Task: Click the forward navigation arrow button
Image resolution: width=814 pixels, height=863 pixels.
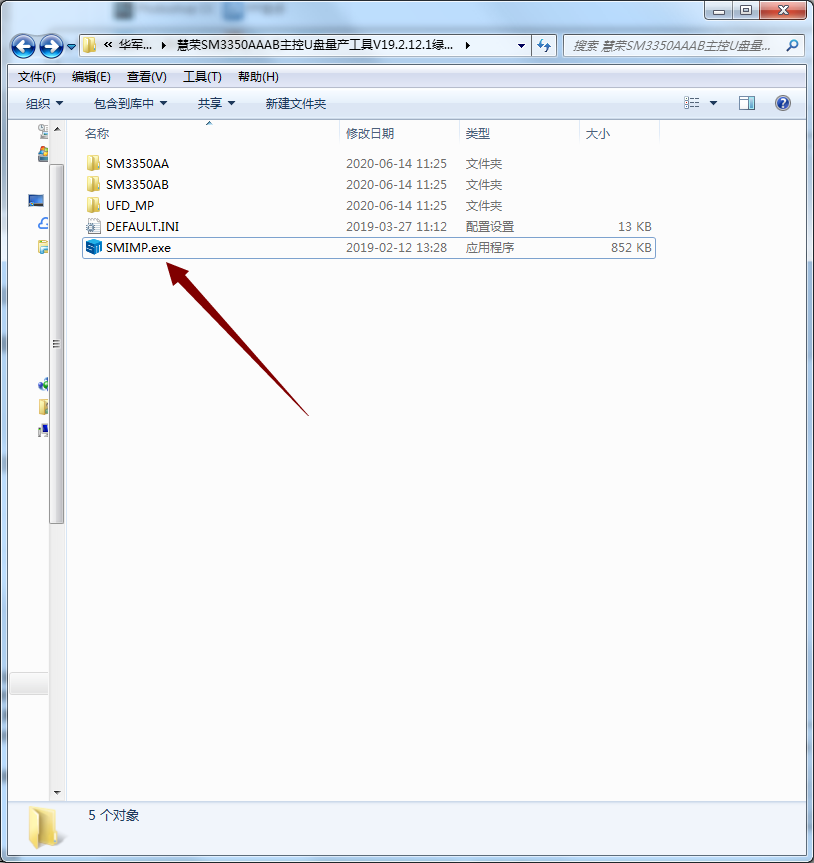Action: click(x=51, y=46)
